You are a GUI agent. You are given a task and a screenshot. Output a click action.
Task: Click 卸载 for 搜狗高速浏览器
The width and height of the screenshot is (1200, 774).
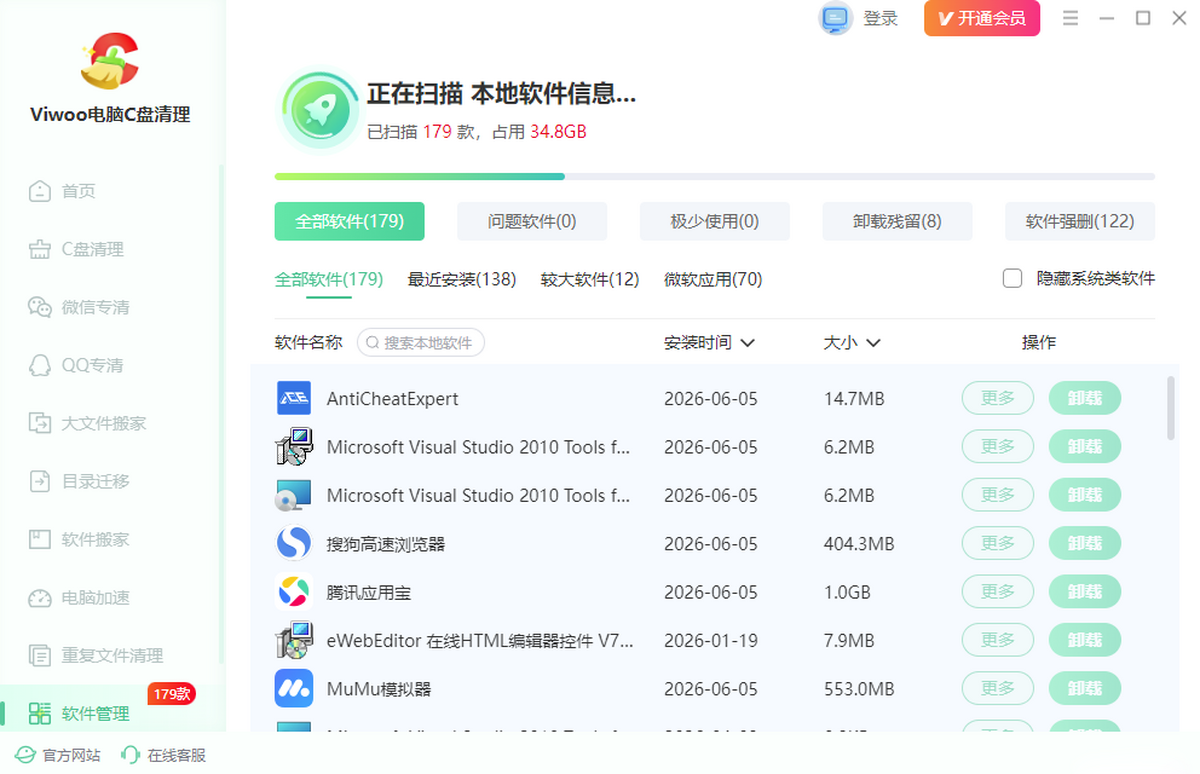tap(1085, 543)
